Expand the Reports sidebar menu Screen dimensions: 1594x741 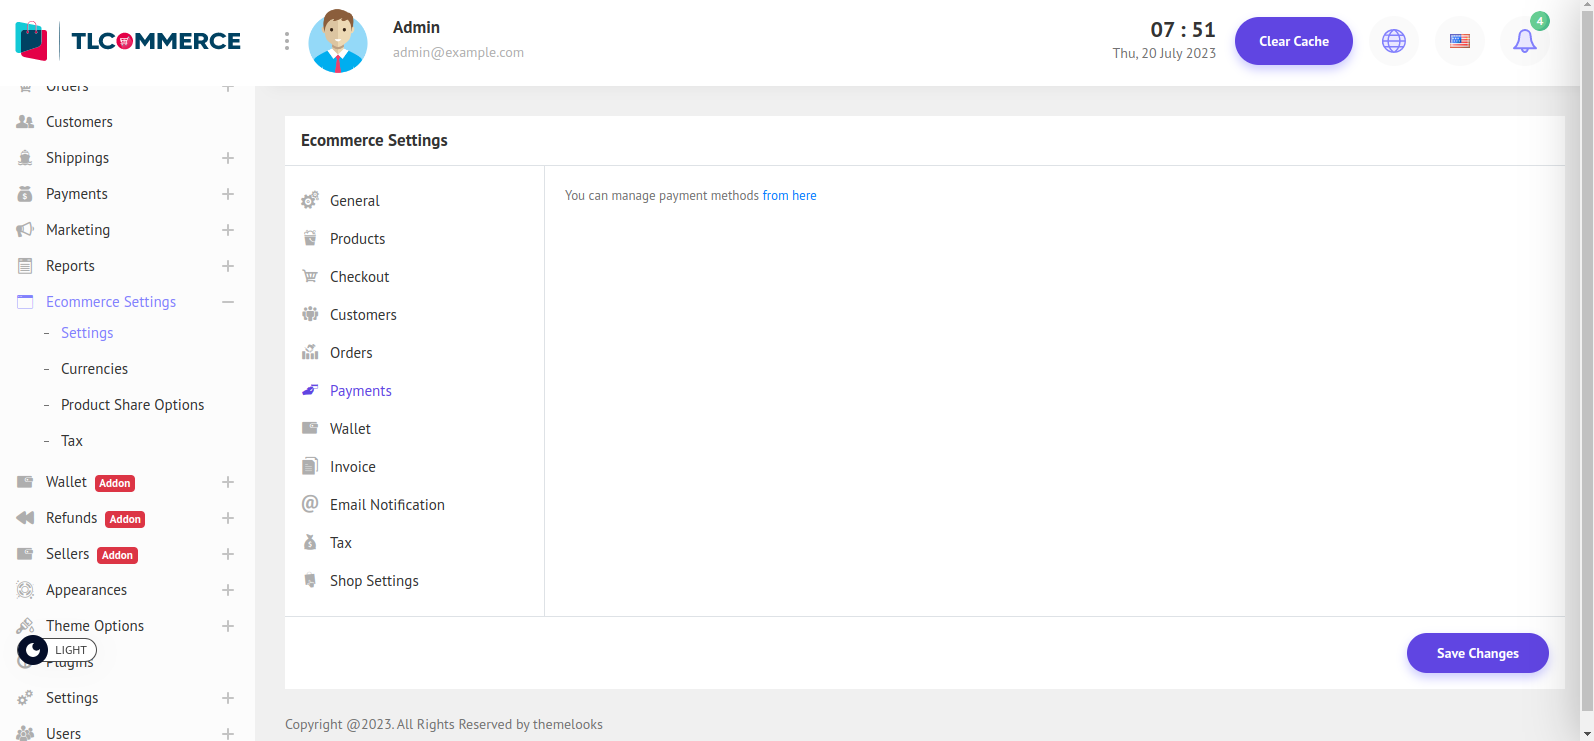(228, 266)
